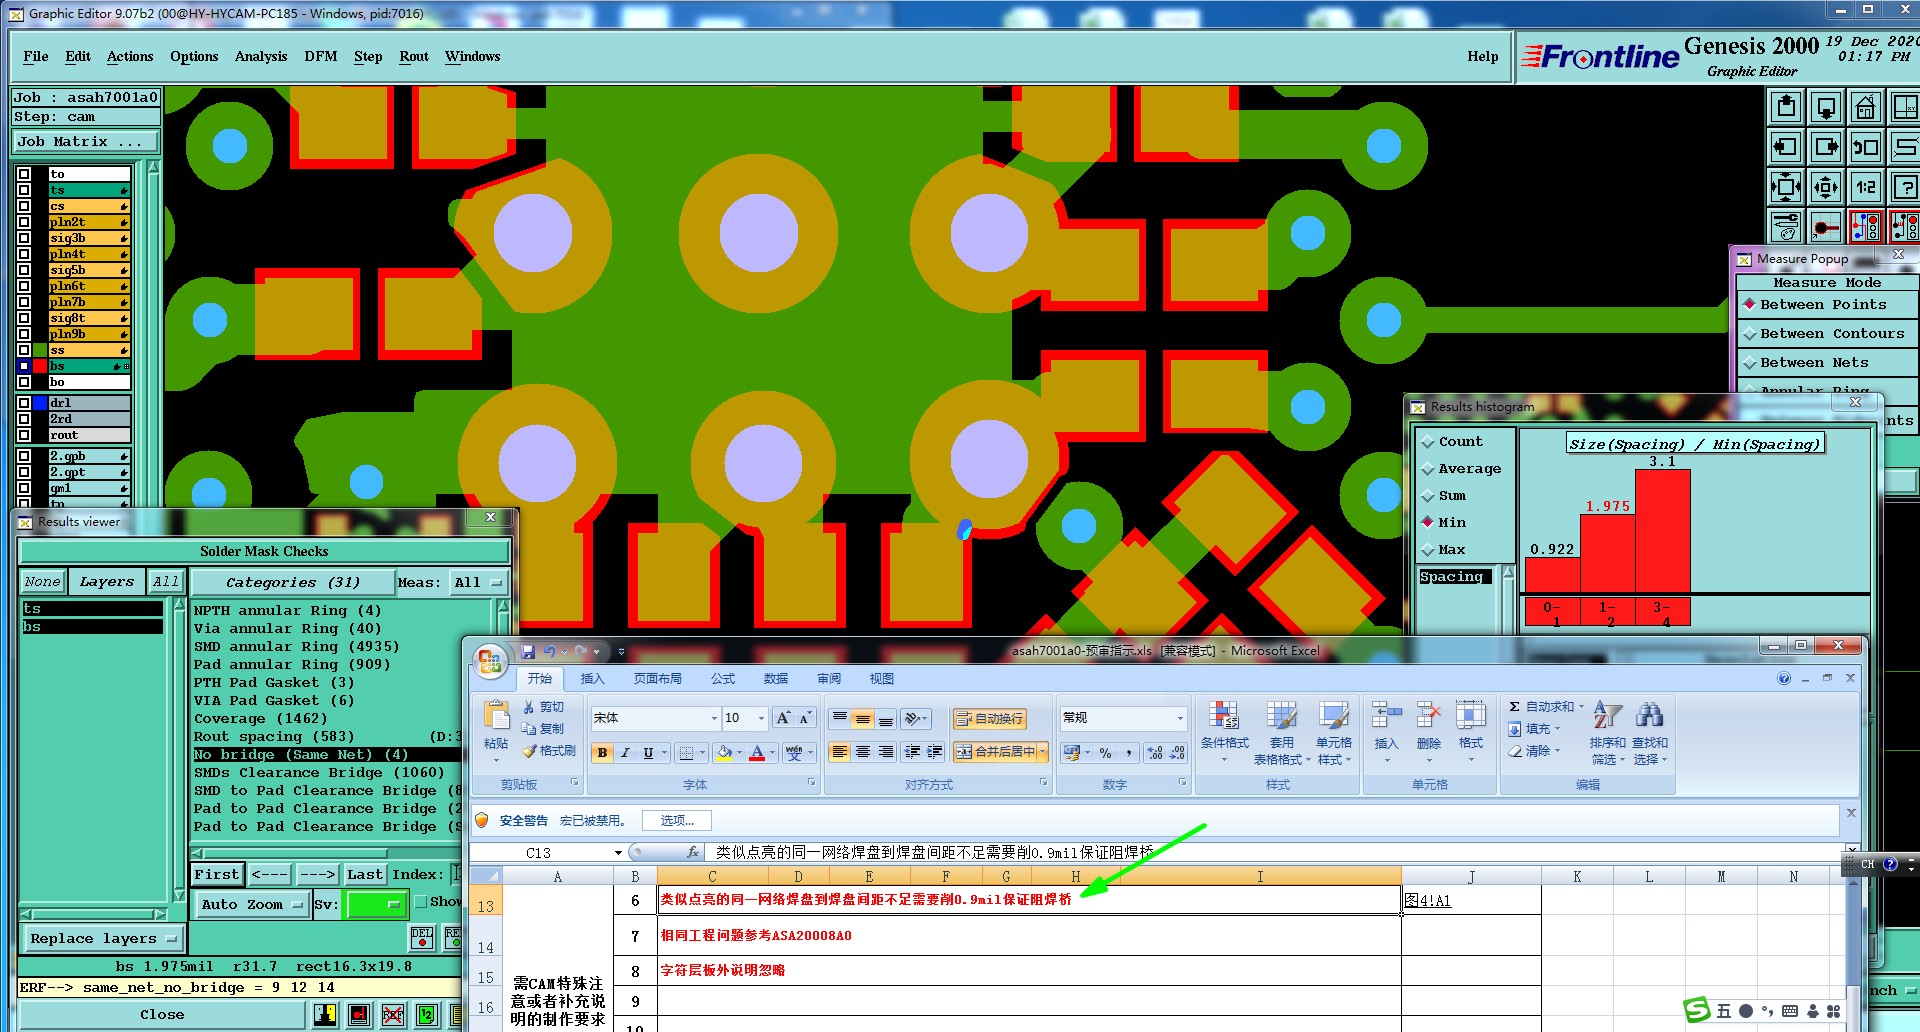This screenshot has height=1032, width=1920.
Task: Toggle Italic in the Excel ribbon
Action: tap(625, 752)
